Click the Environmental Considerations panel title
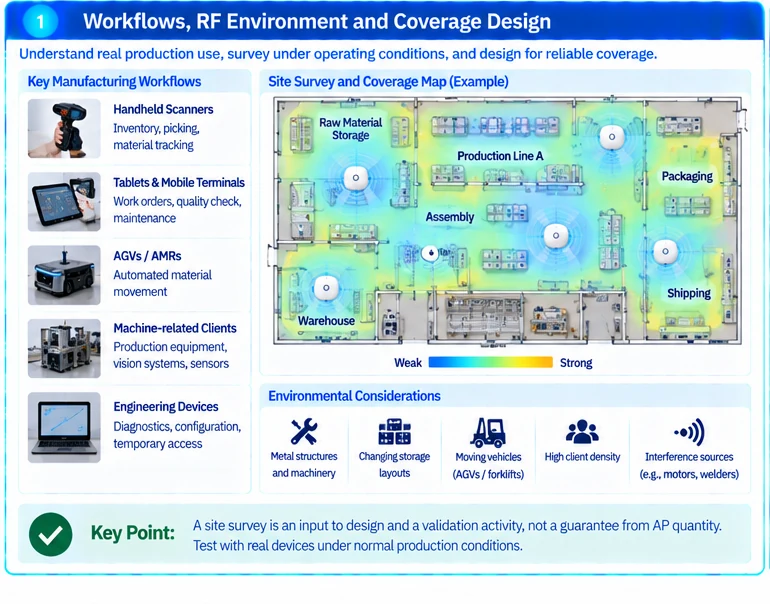The width and height of the screenshot is (770, 604). tap(354, 396)
